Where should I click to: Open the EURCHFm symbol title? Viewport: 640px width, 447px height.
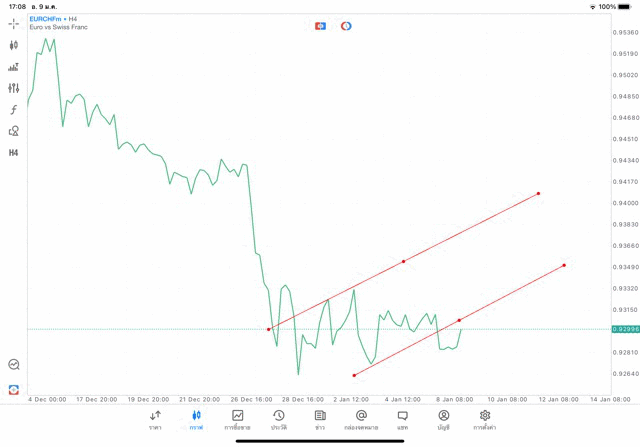click(46, 18)
